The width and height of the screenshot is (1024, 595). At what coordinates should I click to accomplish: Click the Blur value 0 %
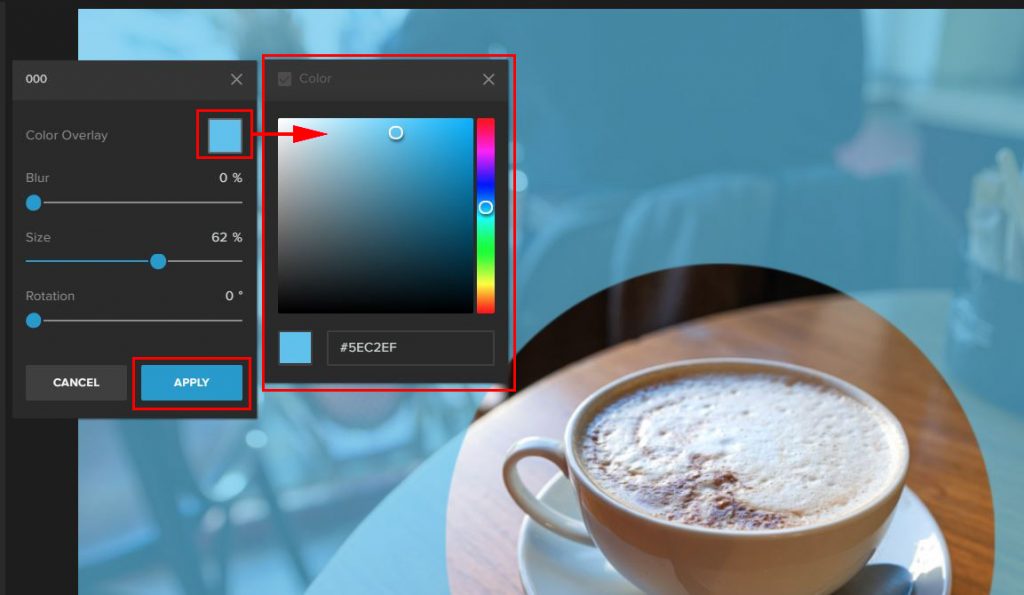point(231,178)
